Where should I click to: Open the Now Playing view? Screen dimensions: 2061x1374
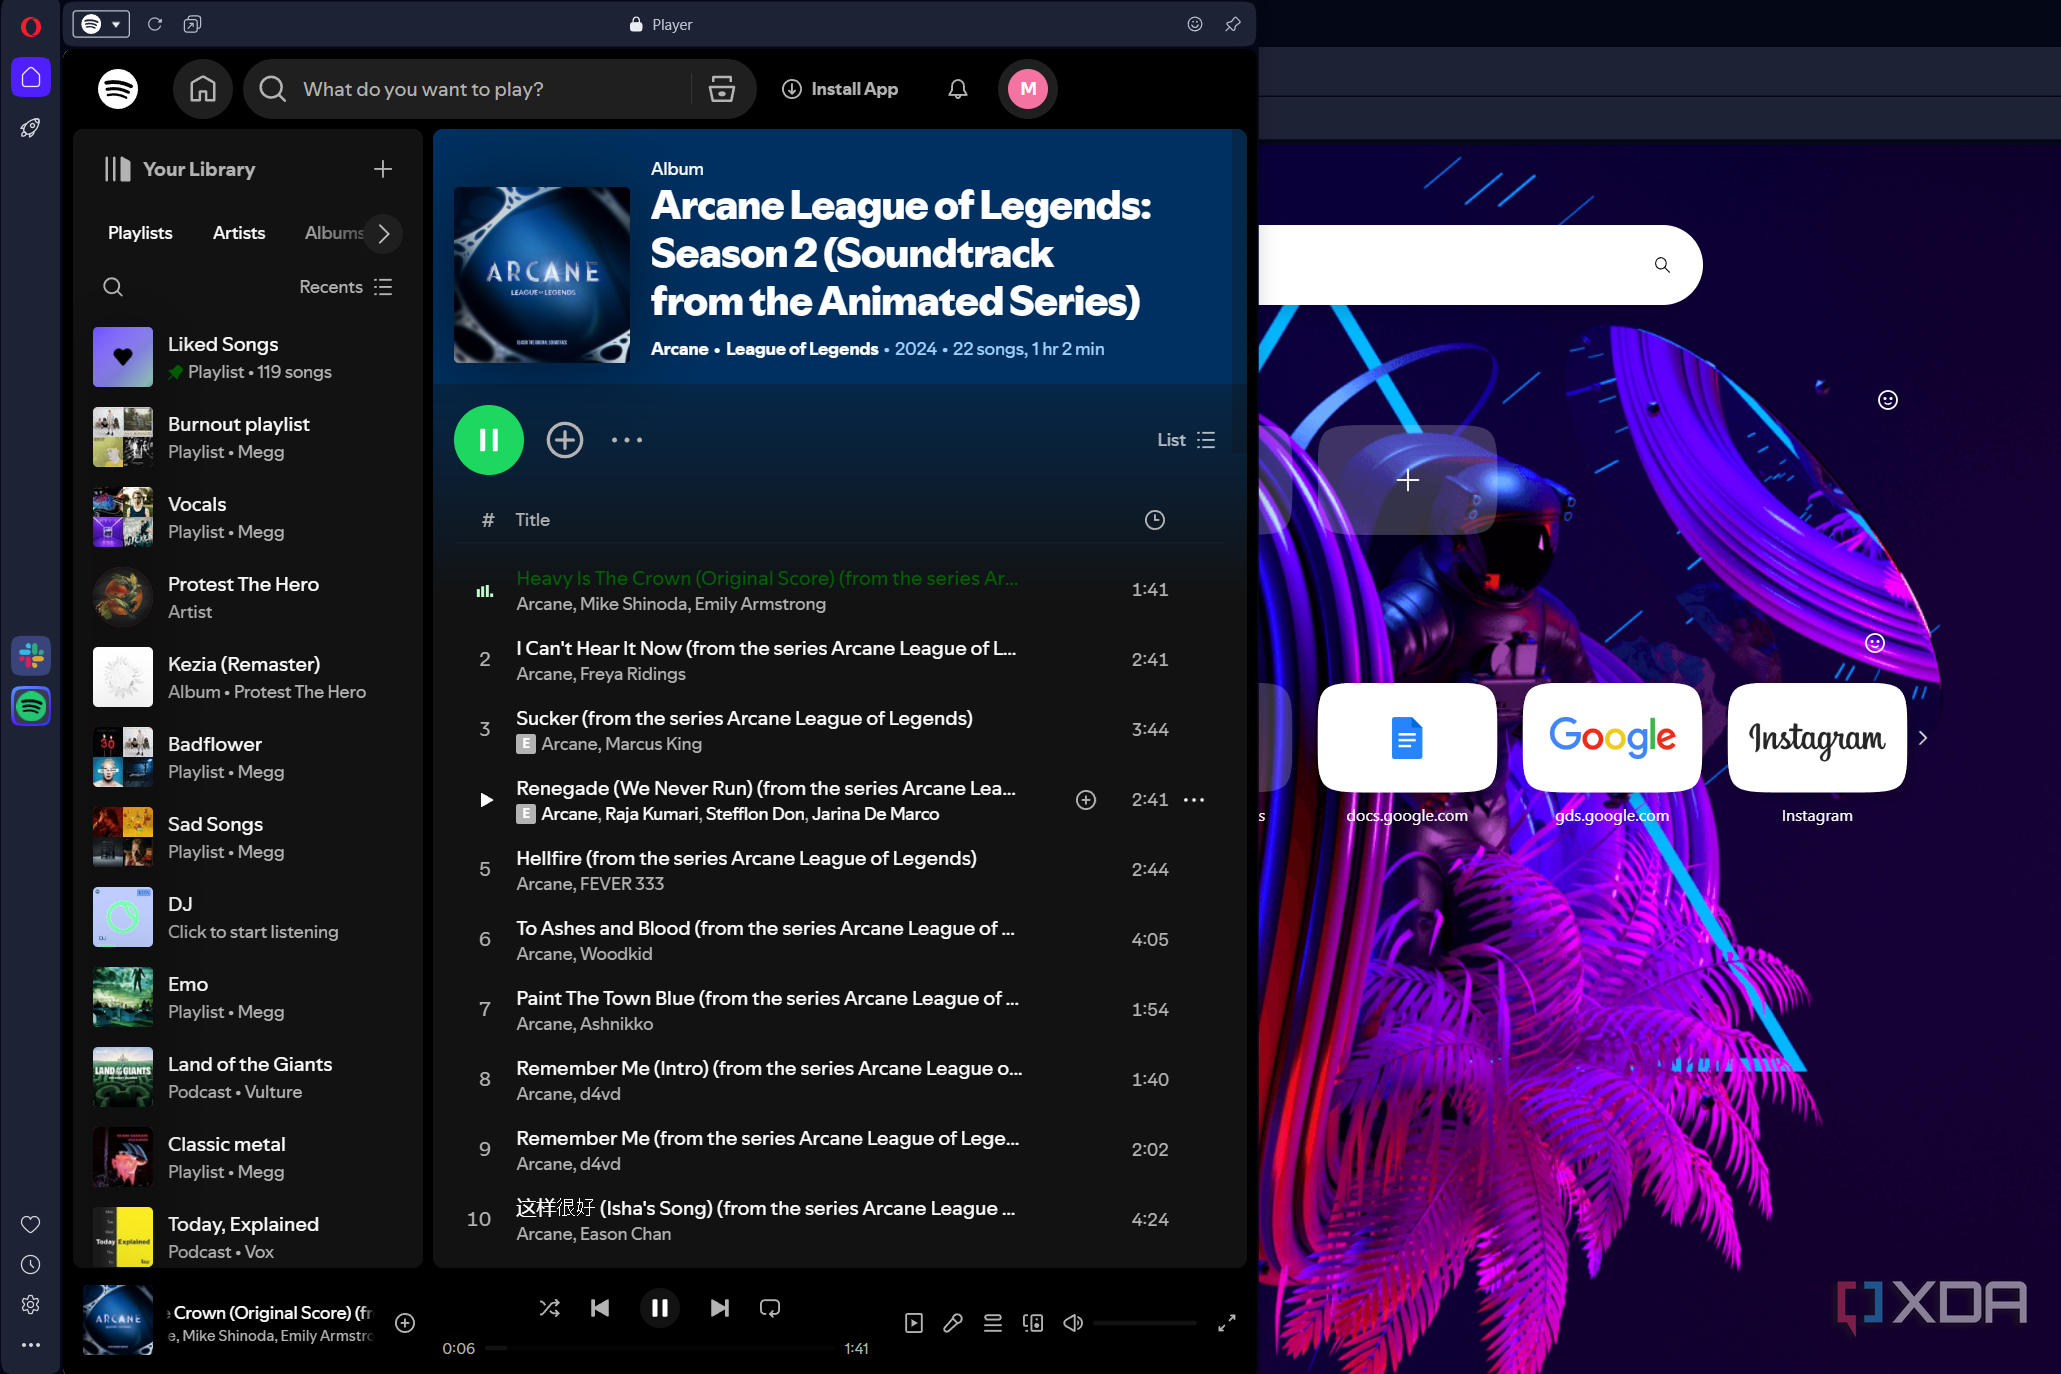pyautogui.click(x=914, y=1323)
